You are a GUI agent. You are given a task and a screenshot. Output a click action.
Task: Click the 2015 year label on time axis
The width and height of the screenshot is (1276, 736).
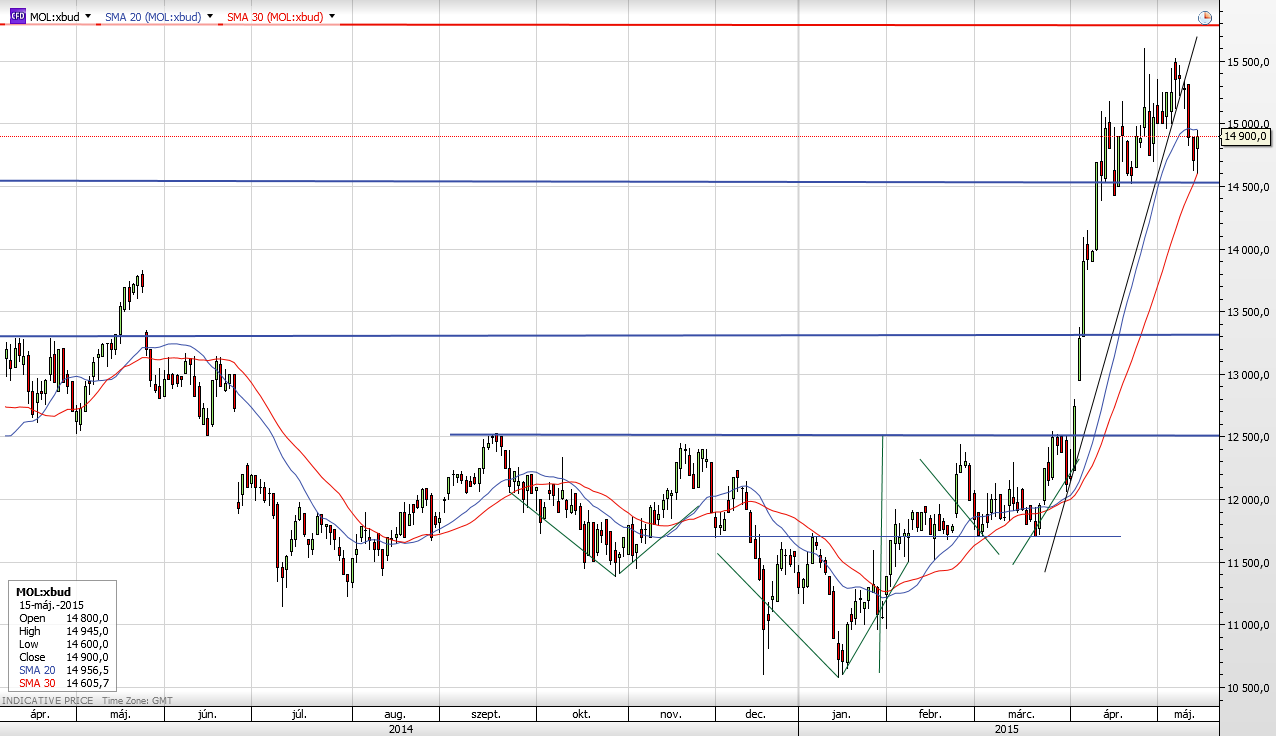[1008, 729]
